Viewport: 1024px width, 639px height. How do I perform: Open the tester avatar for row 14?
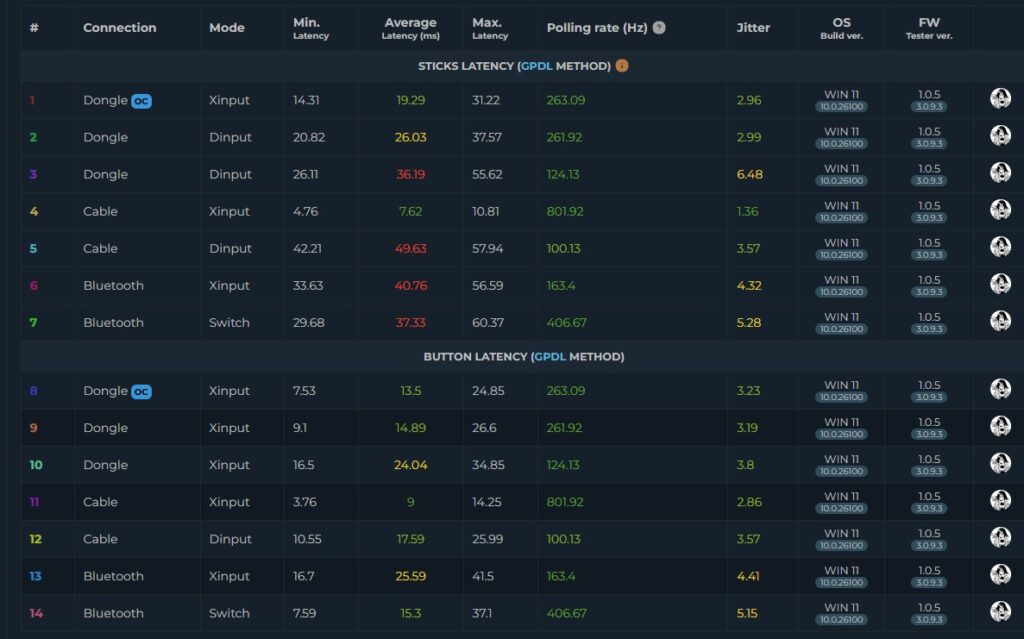pyautogui.click(x=1000, y=612)
